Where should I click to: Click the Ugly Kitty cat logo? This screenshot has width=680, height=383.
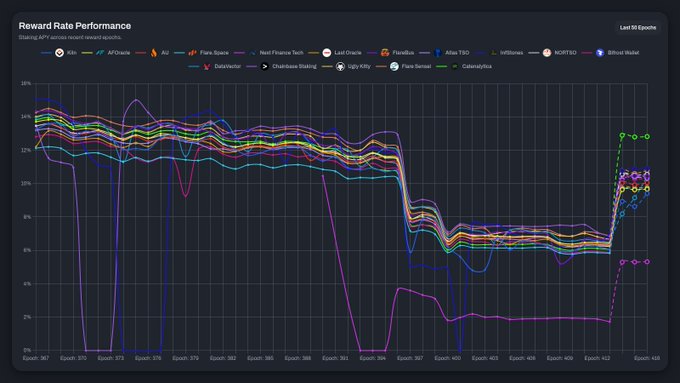click(x=340, y=66)
